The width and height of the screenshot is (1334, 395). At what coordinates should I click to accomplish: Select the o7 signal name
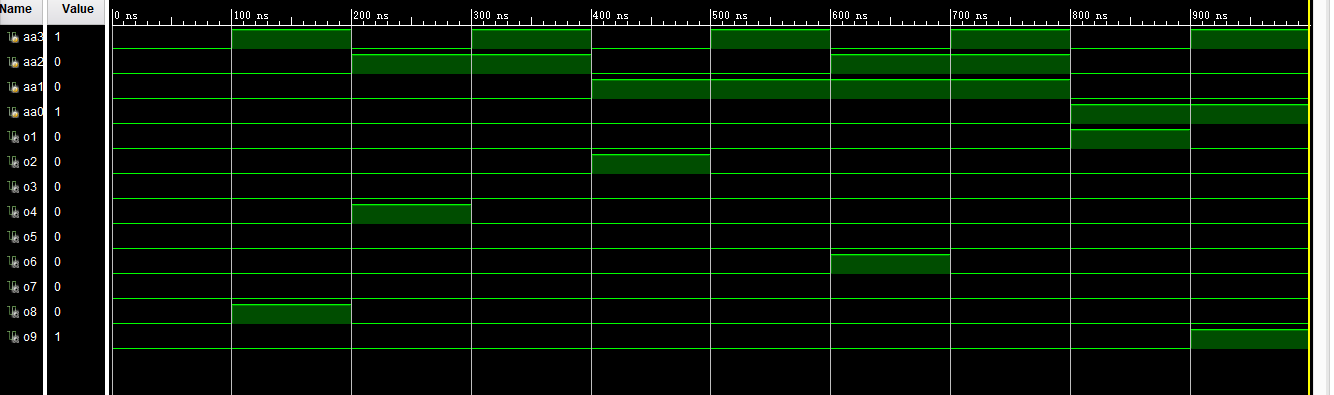[30, 287]
